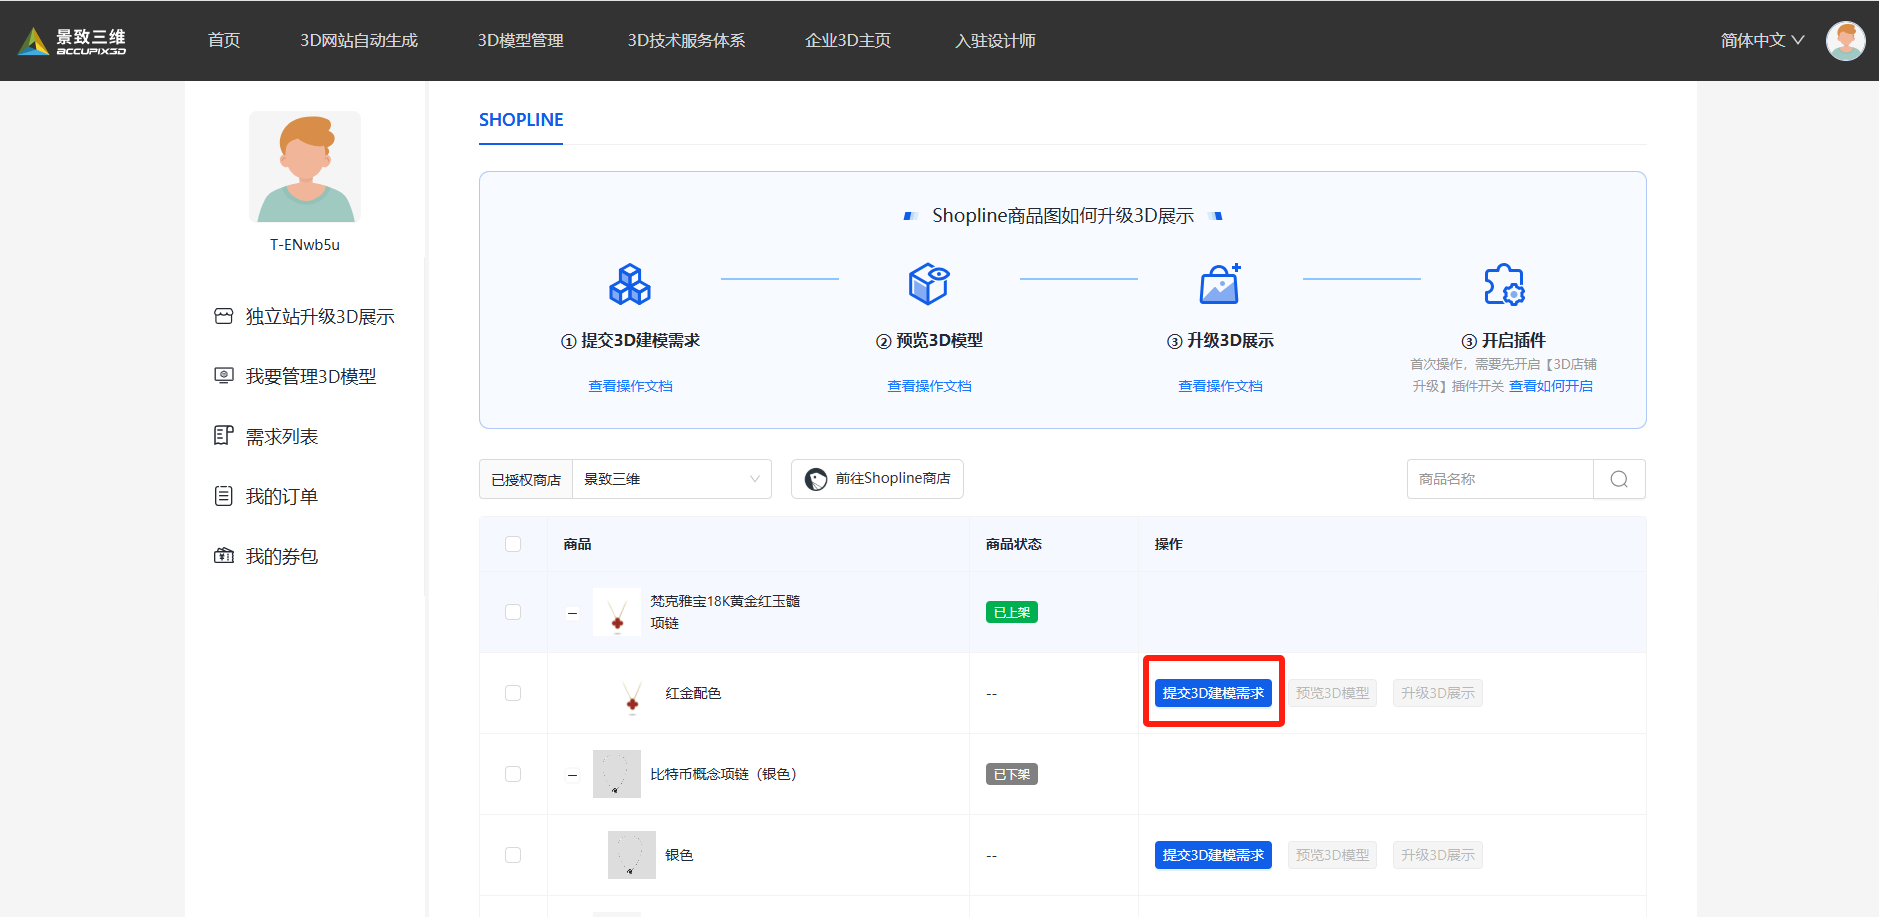
Task: Click the cubes icon for 提交3D建模需求 step
Action: coord(630,284)
